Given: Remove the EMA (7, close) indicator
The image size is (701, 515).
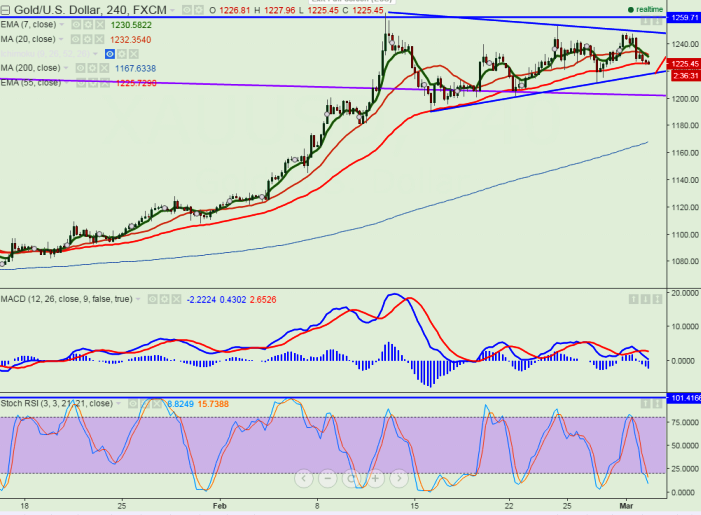Looking at the screenshot, I should coord(100,25).
